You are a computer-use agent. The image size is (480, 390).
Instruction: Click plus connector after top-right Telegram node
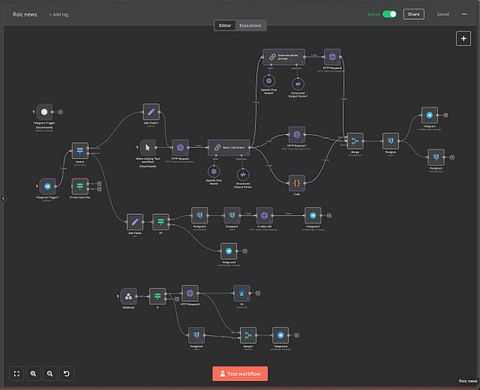[x=446, y=115]
